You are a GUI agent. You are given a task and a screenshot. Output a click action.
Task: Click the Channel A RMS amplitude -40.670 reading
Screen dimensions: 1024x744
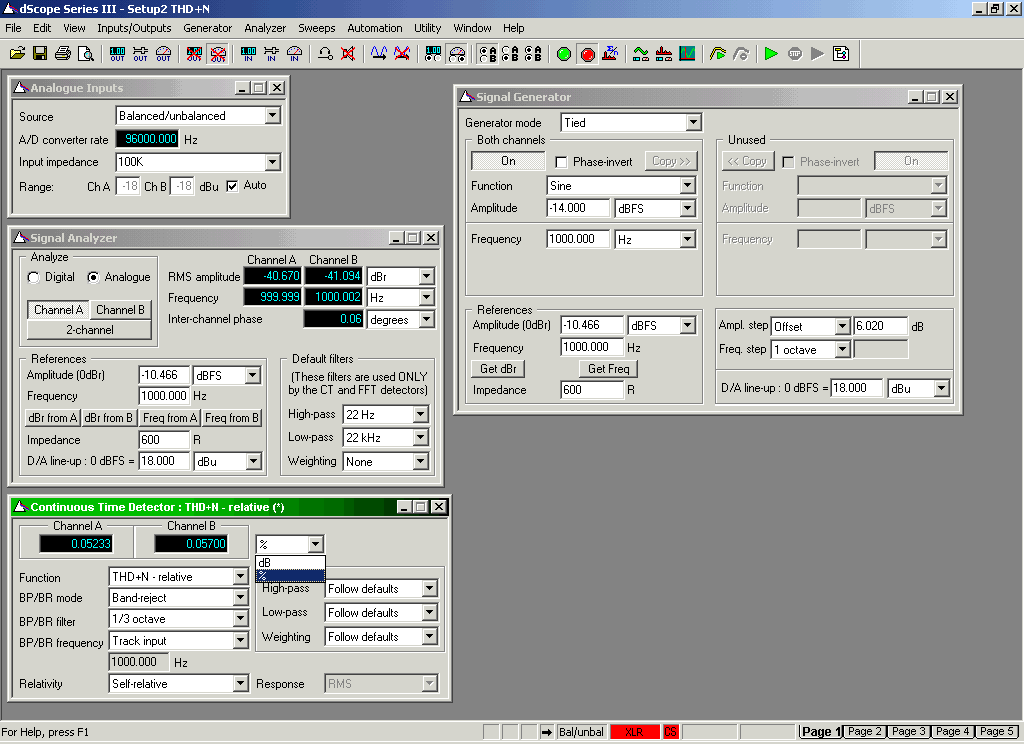coord(272,276)
